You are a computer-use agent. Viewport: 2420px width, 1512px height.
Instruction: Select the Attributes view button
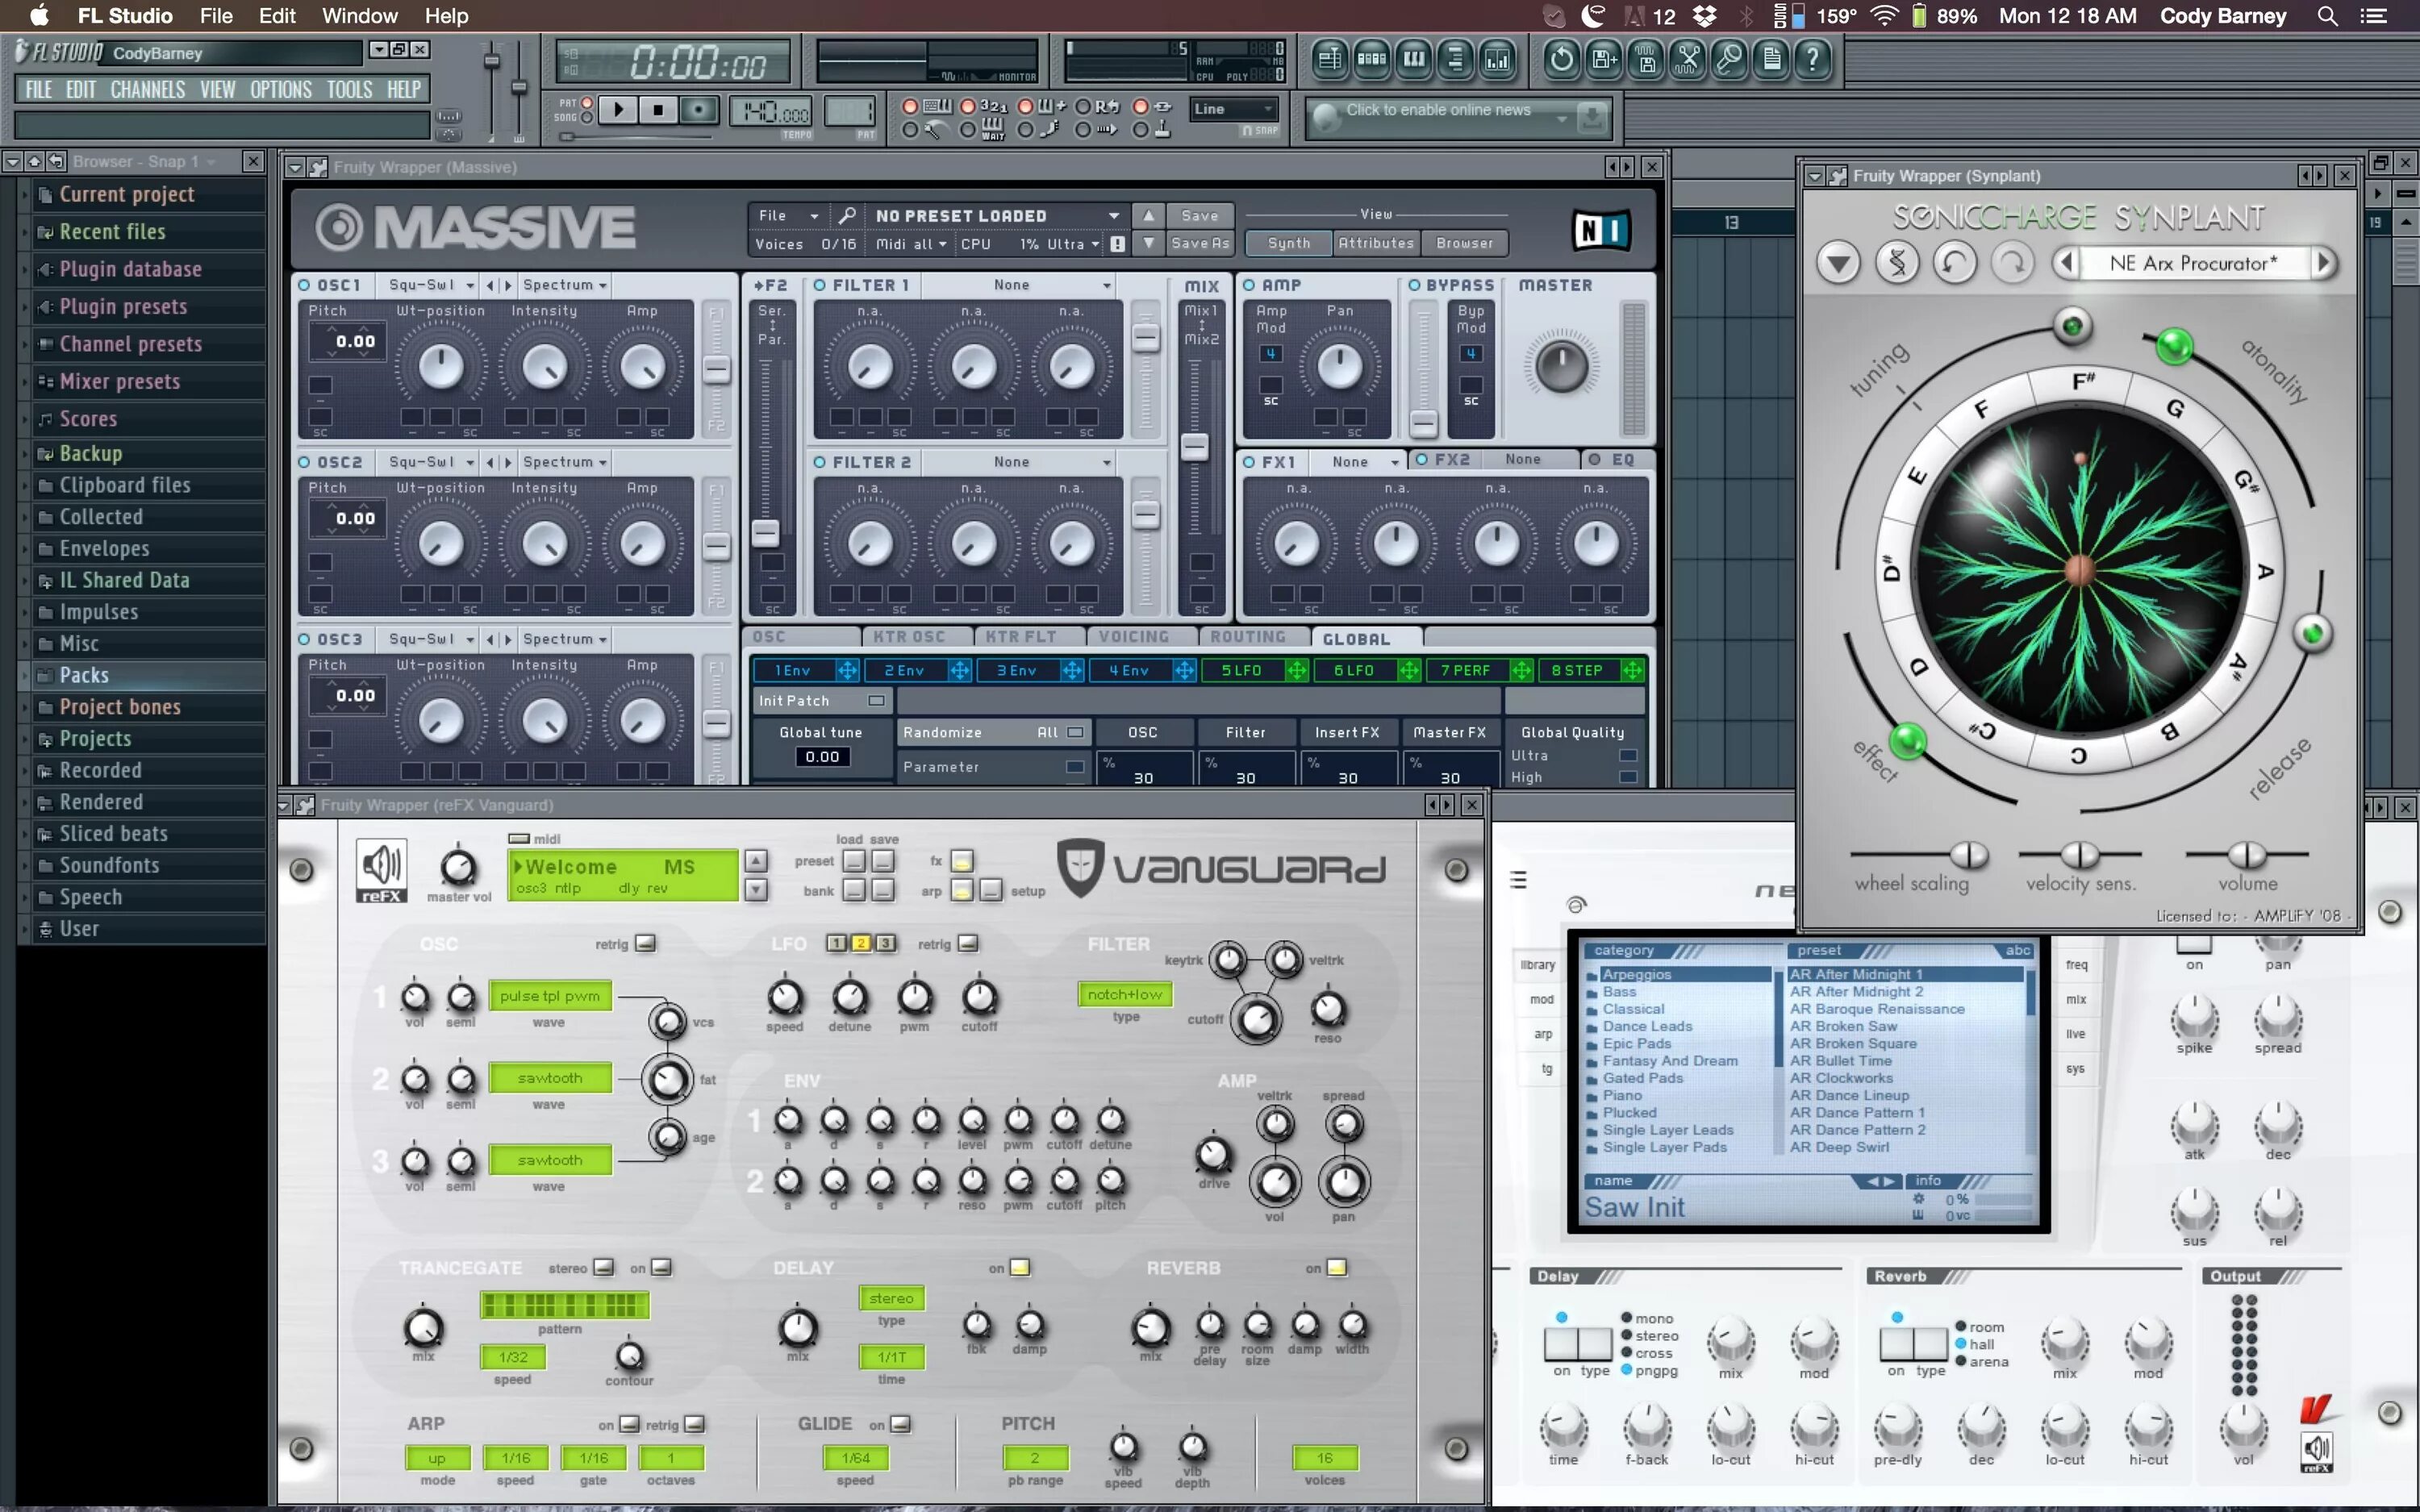point(1375,243)
